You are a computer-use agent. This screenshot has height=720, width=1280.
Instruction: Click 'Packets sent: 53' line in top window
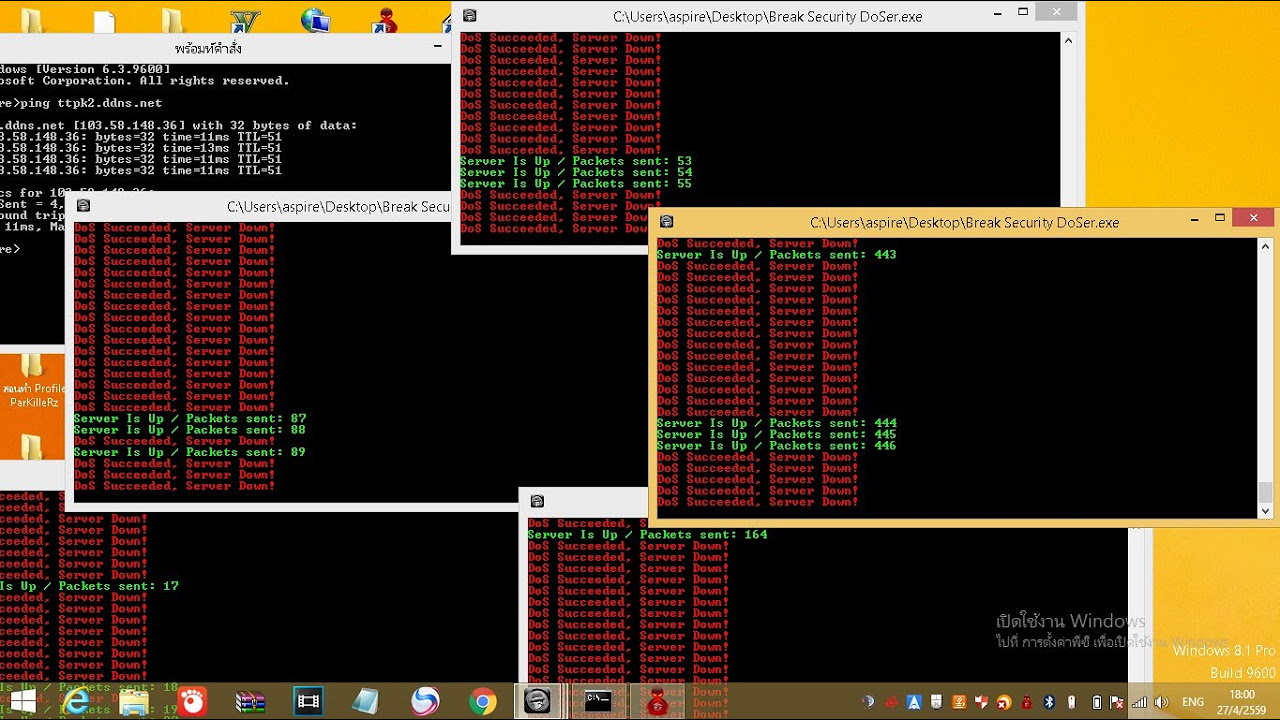coord(576,161)
